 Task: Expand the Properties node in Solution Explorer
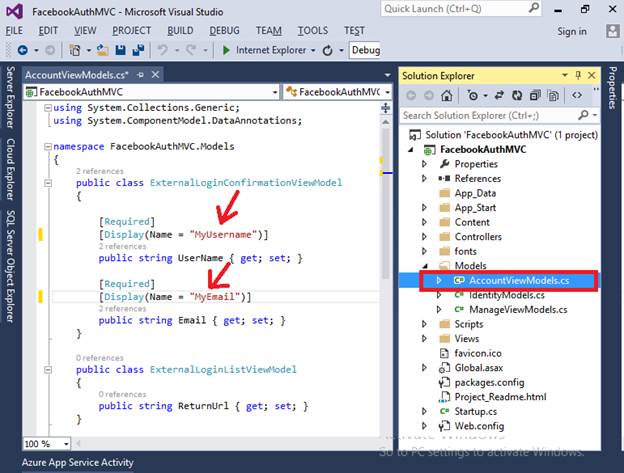pos(424,164)
